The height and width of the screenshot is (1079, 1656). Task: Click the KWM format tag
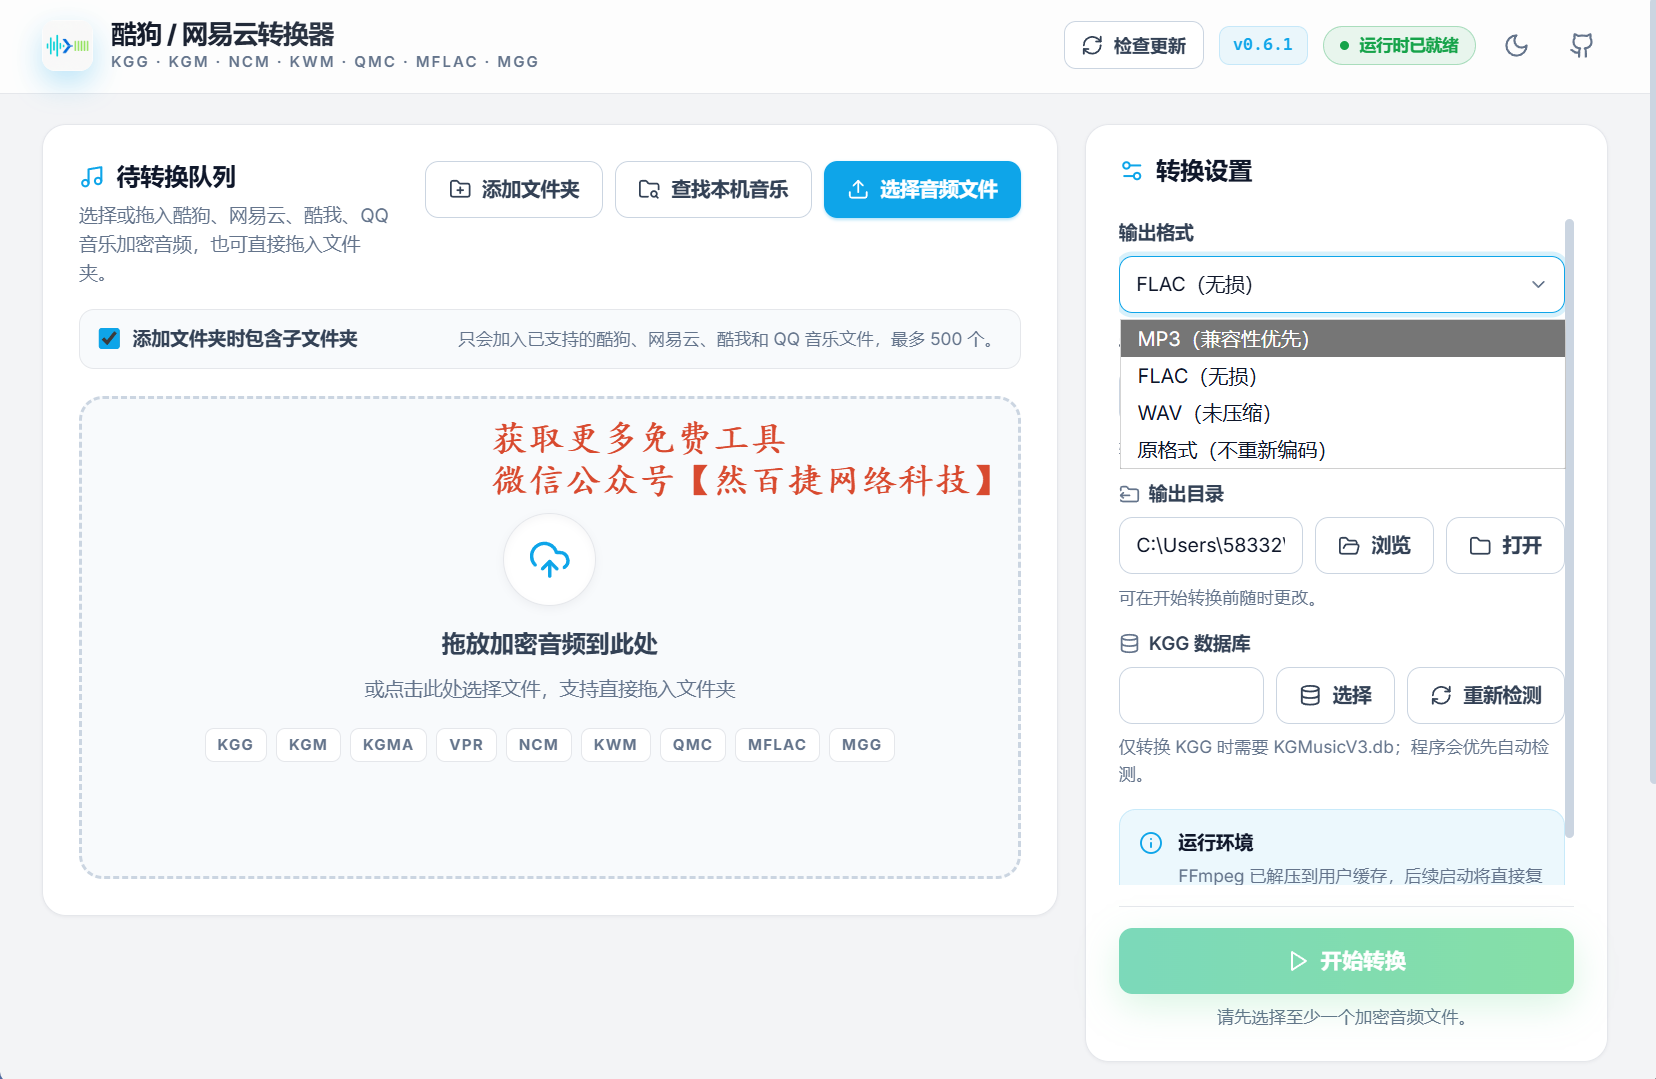point(616,745)
